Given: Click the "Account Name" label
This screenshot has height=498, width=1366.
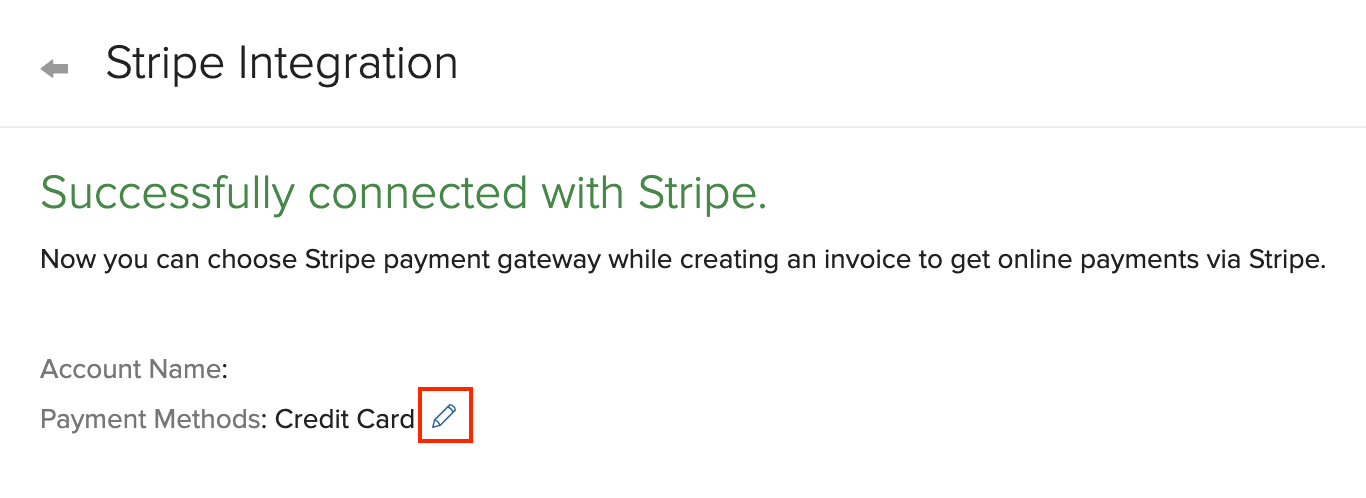Looking at the screenshot, I should click(130, 369).
